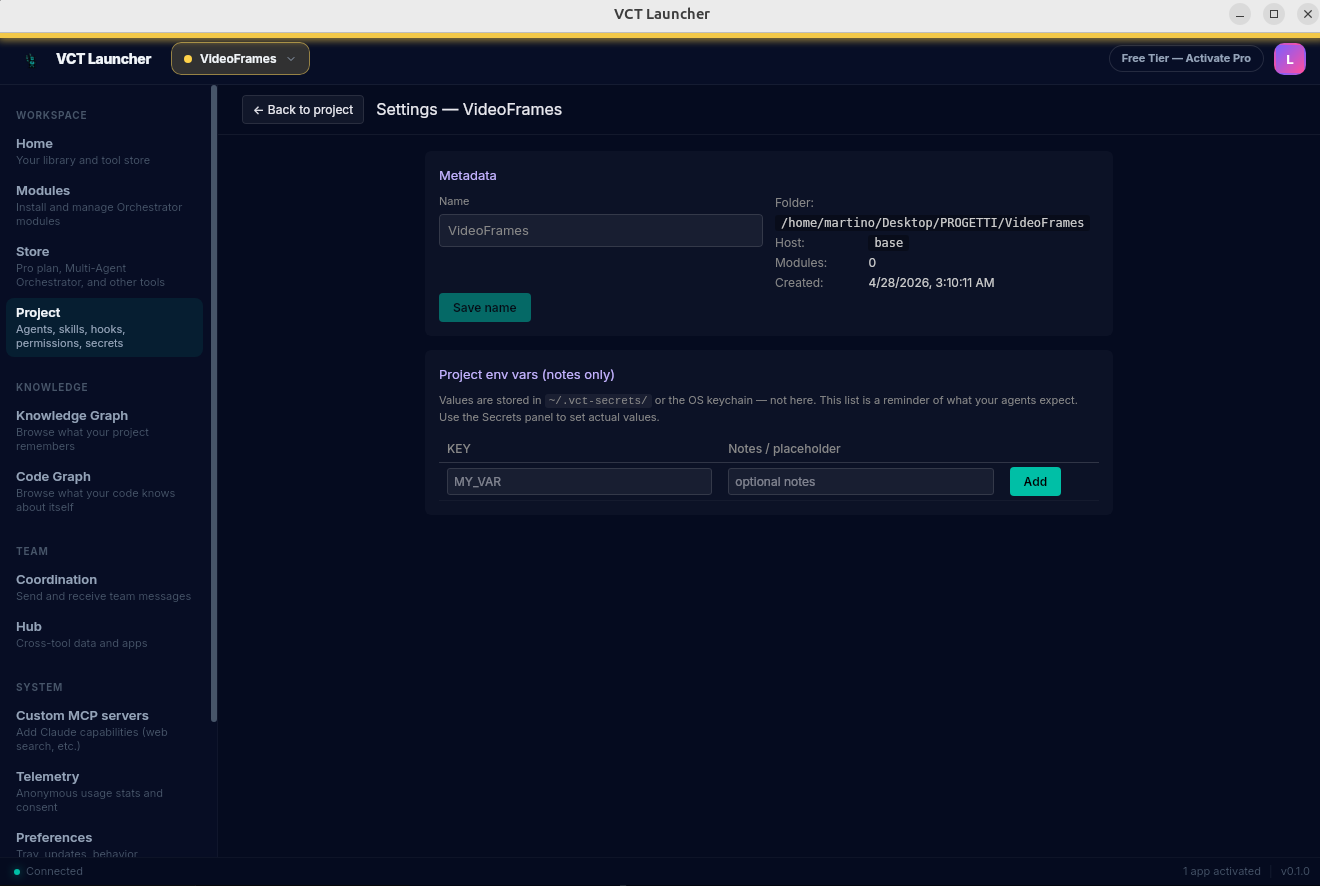Click the Created date 4/28/2026, 3:10:11 AM
Image resolution: width=1320 pixels, height=886 pixels.
pyautogui.click(x=931, y=283)
